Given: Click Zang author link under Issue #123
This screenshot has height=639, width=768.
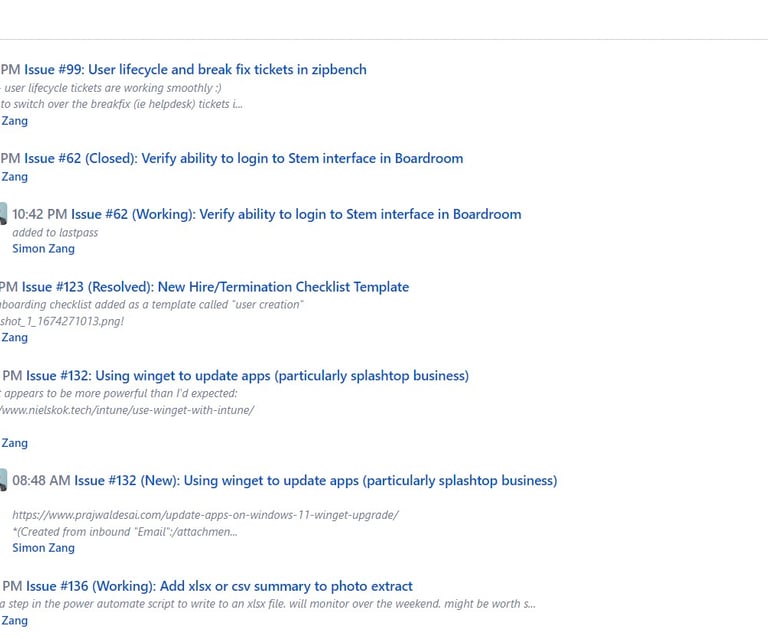Looking at the screenshot, I should [14, 337].
